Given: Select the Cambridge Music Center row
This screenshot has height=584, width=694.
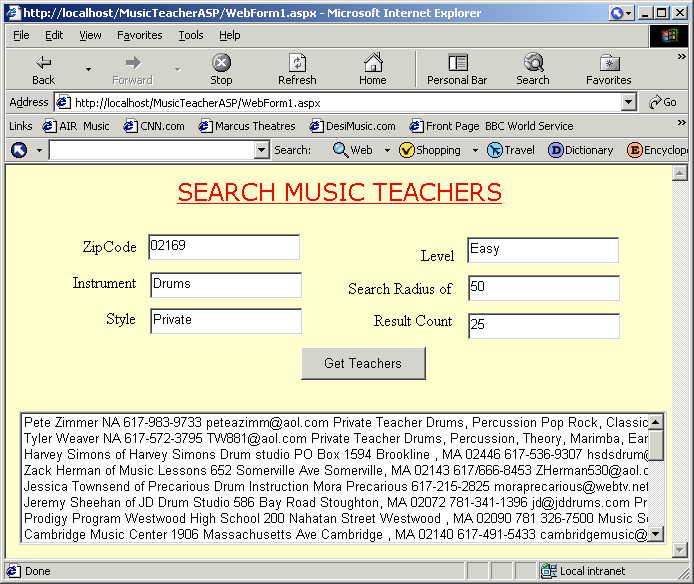Looking at the screenshot, I should tap(335, 534).
